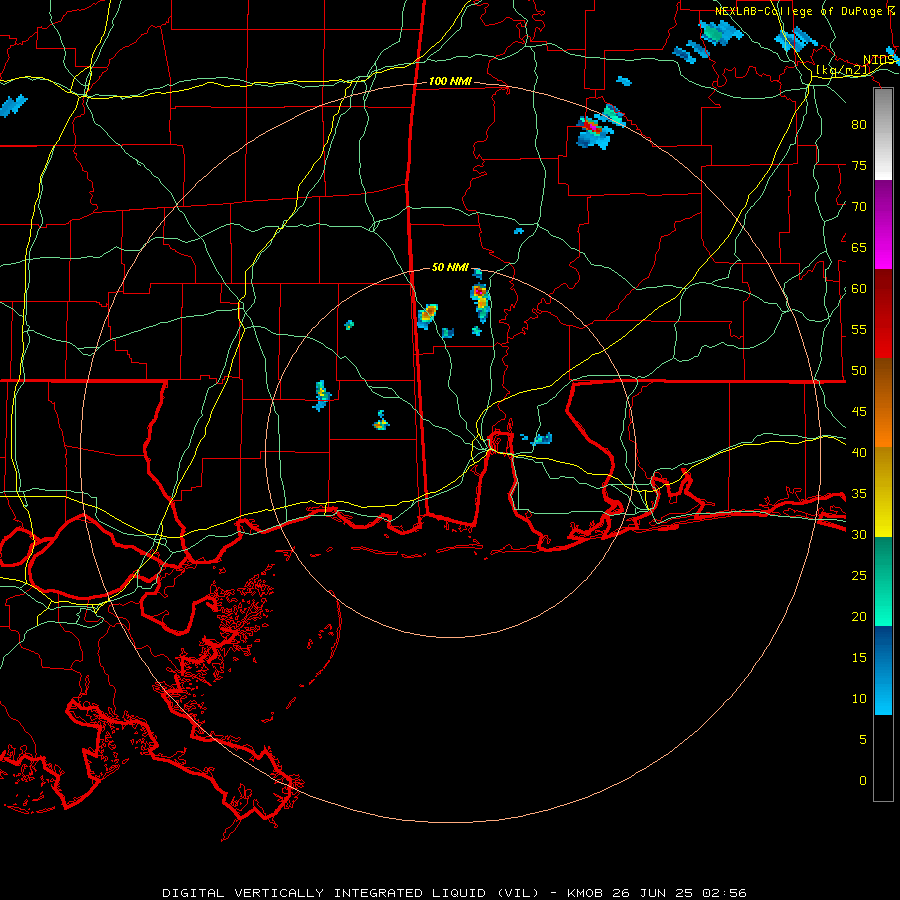Click the legend value 60
The image size is (900, 900).
pos(859,289)
